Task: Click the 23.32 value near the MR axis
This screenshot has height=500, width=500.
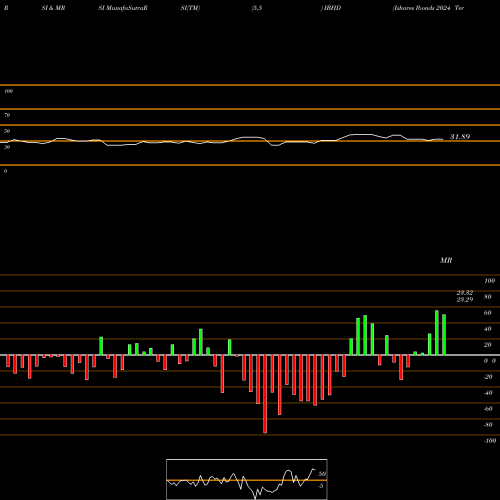Action: pos(465,293)
